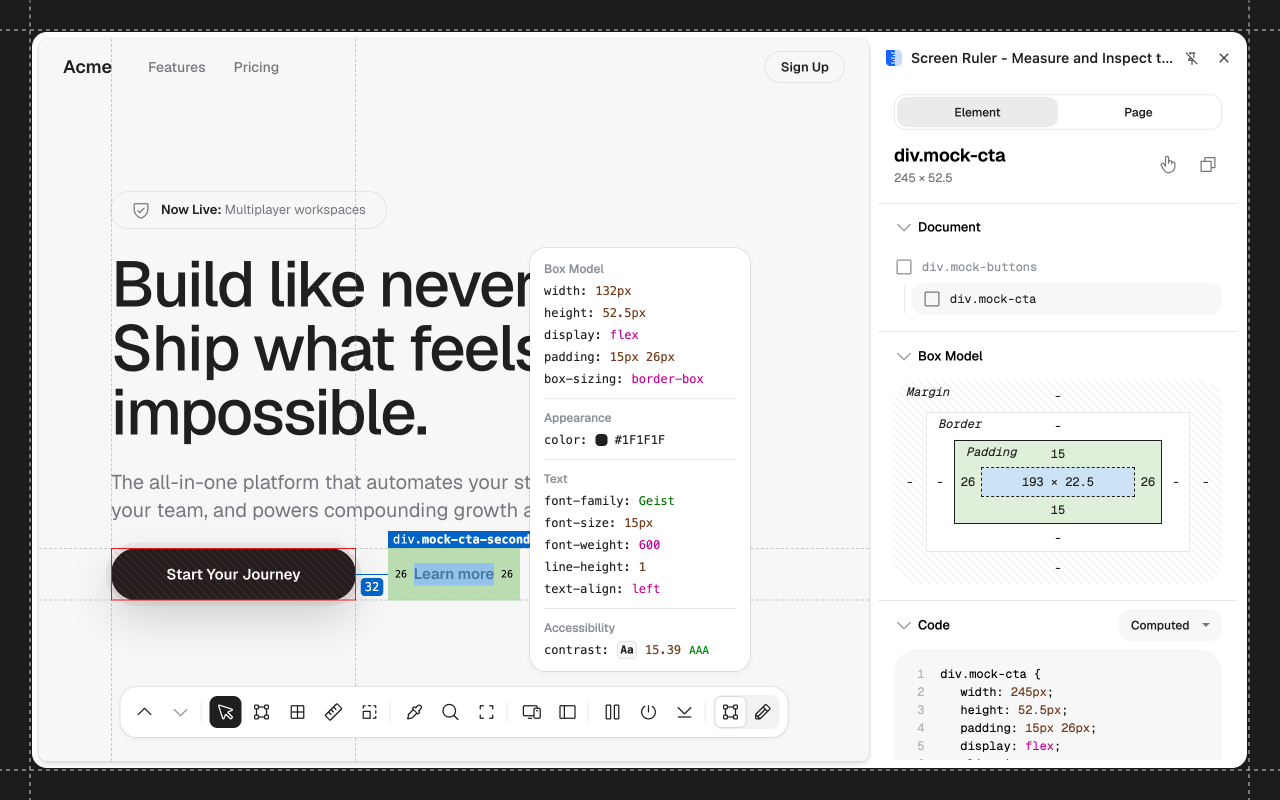Image resolution: width=1280 pixels, height=800 pixels.
Task: Close the Screen Ruler side panel
Action: (x=1224, y=58)
